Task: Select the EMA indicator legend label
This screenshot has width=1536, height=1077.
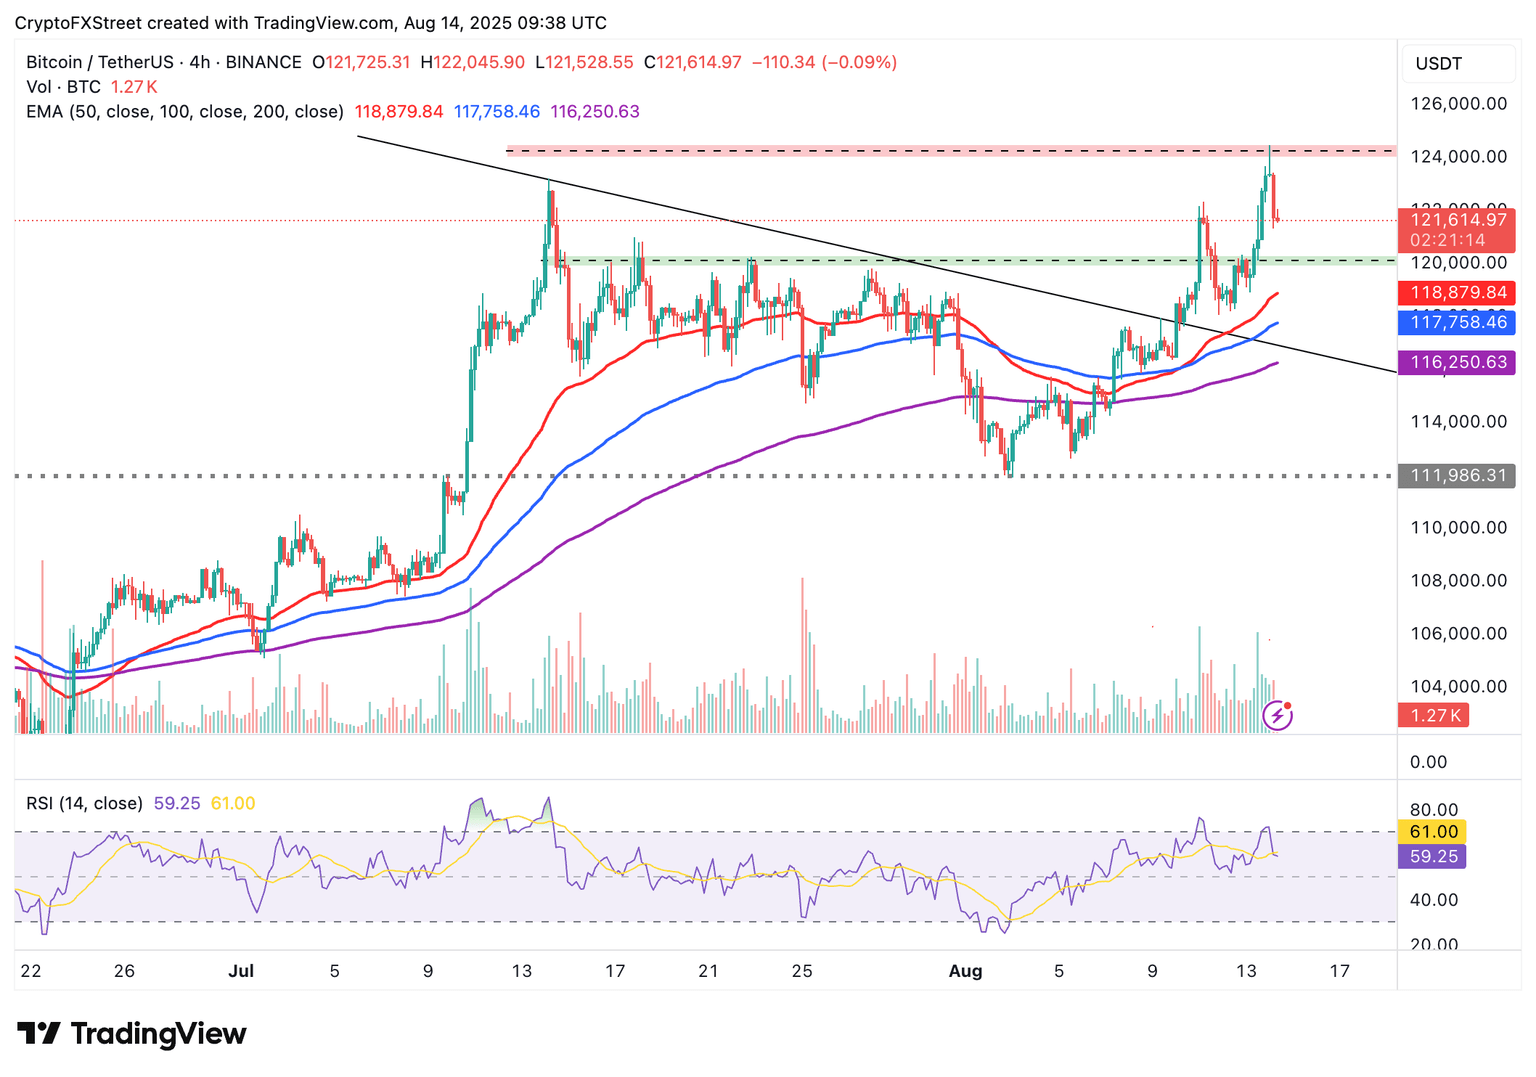Action: (185, 112)
